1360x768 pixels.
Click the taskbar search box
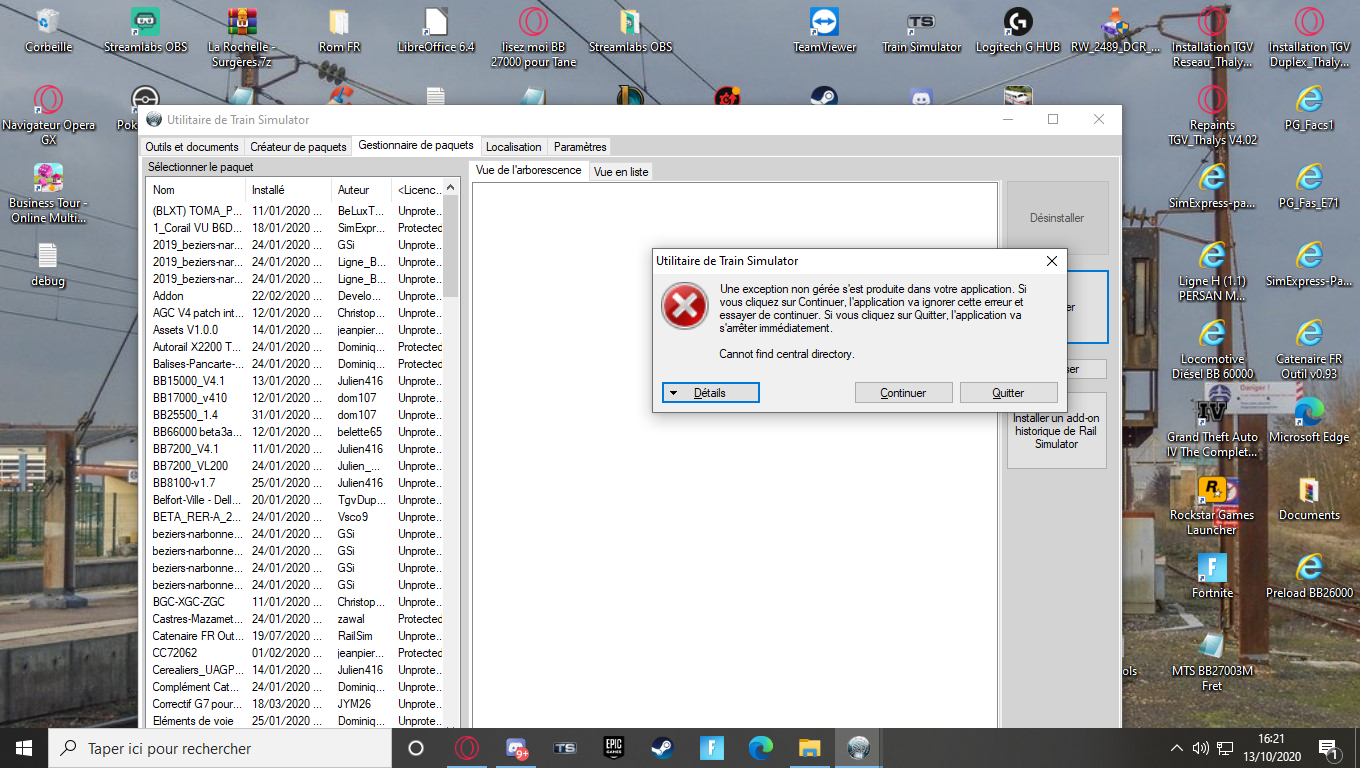click(x=219, y=748)
